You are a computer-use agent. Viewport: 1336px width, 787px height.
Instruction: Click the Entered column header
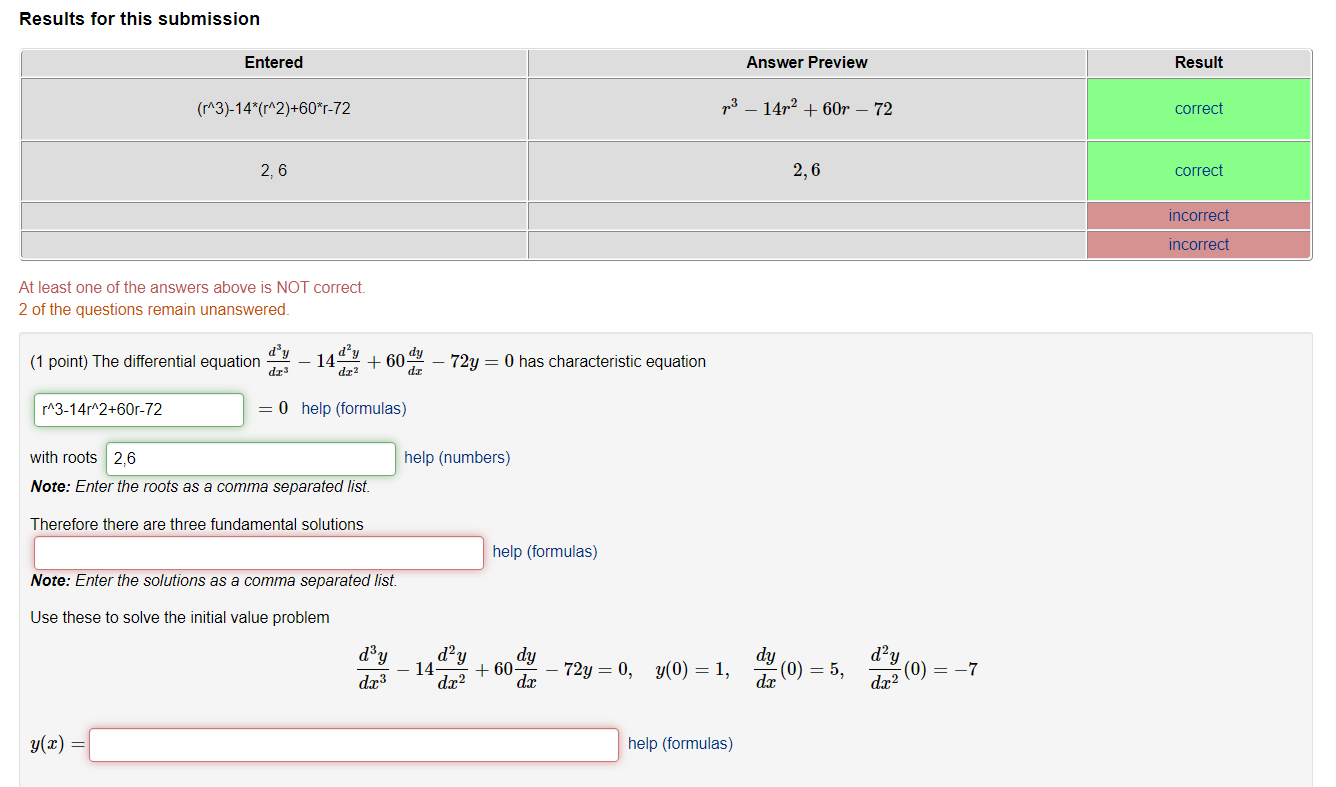click(x=273, y=62)
